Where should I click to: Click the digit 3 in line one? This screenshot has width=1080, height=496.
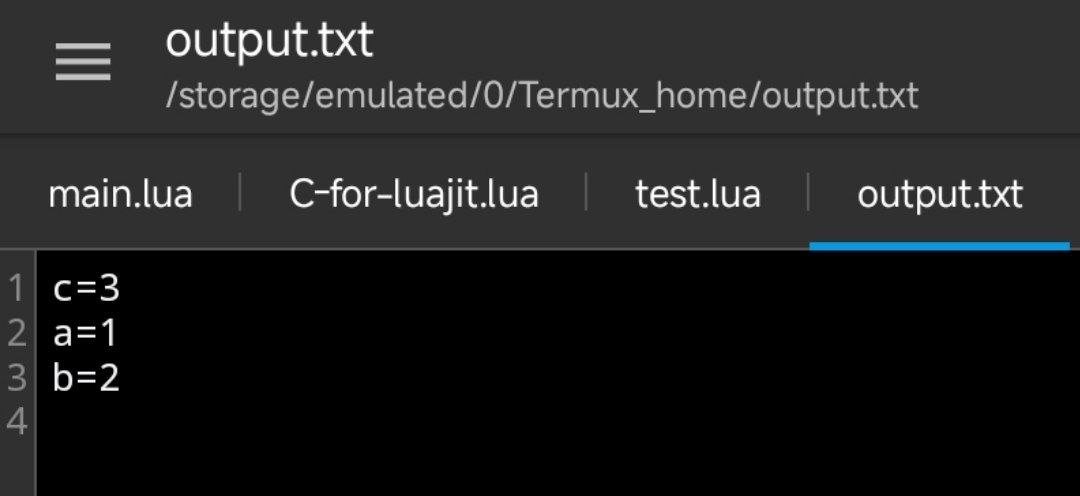pyautogui.click(x=109, y=289)
